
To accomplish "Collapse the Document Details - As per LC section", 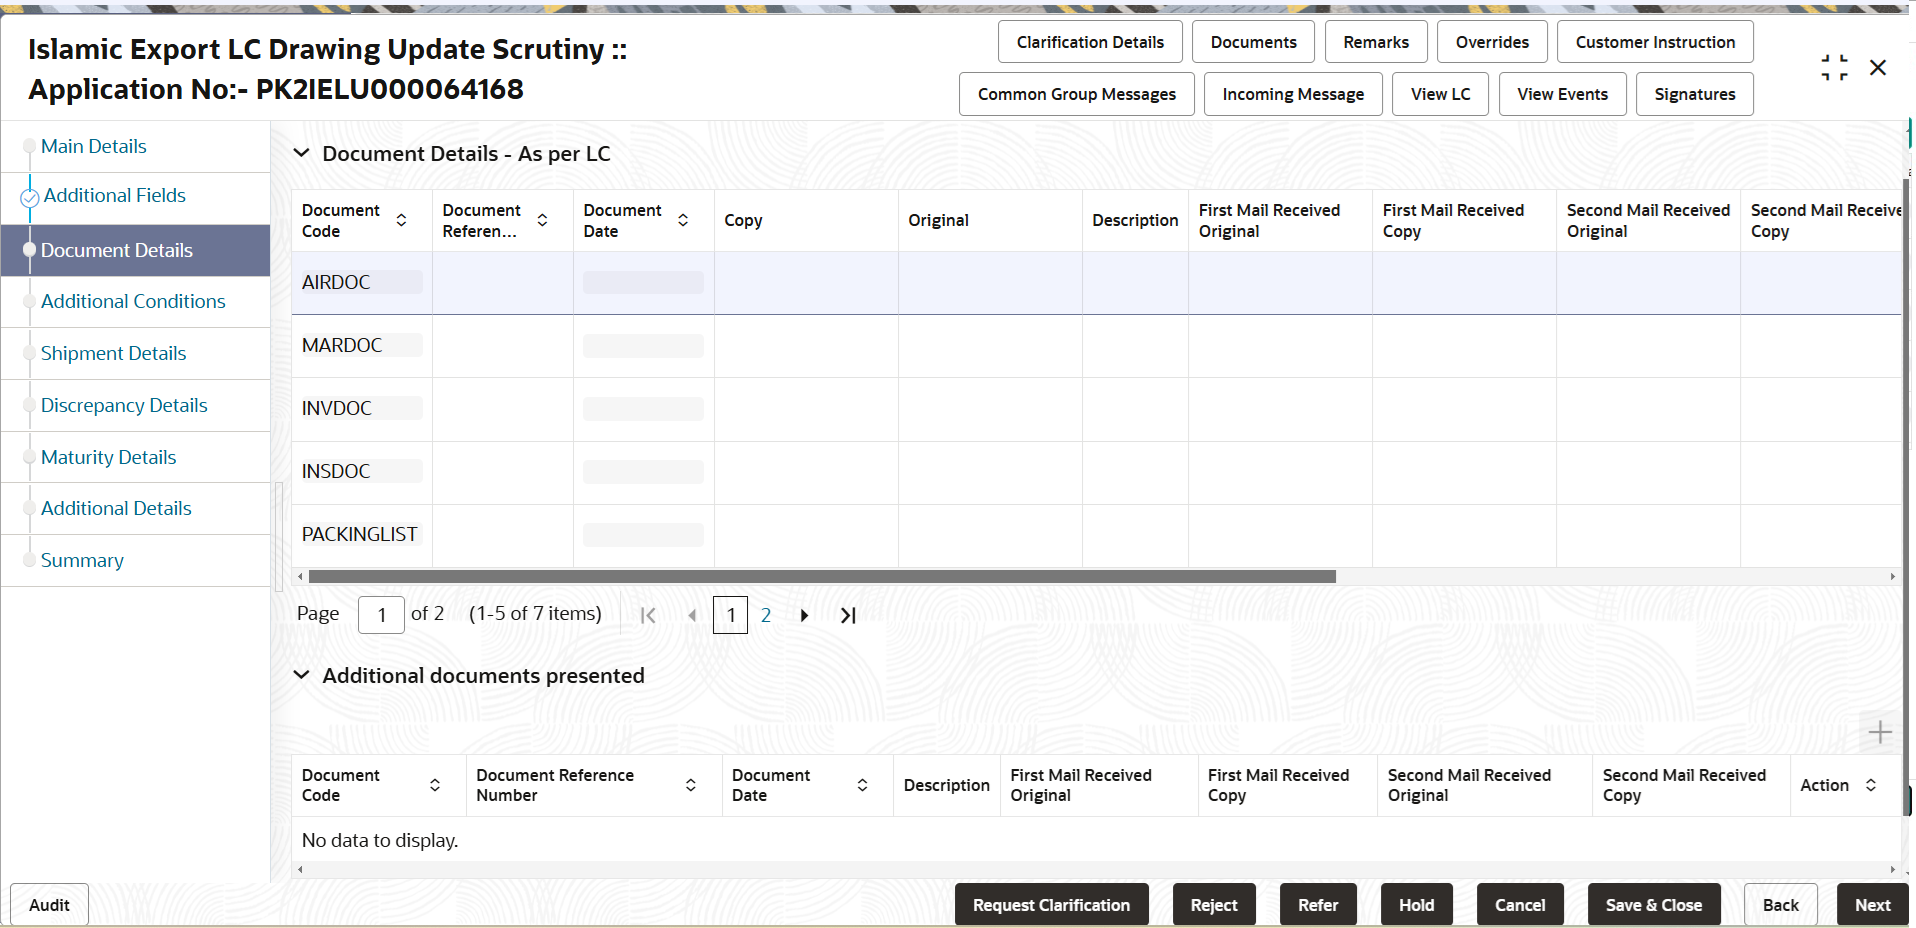I will [301, 153].
